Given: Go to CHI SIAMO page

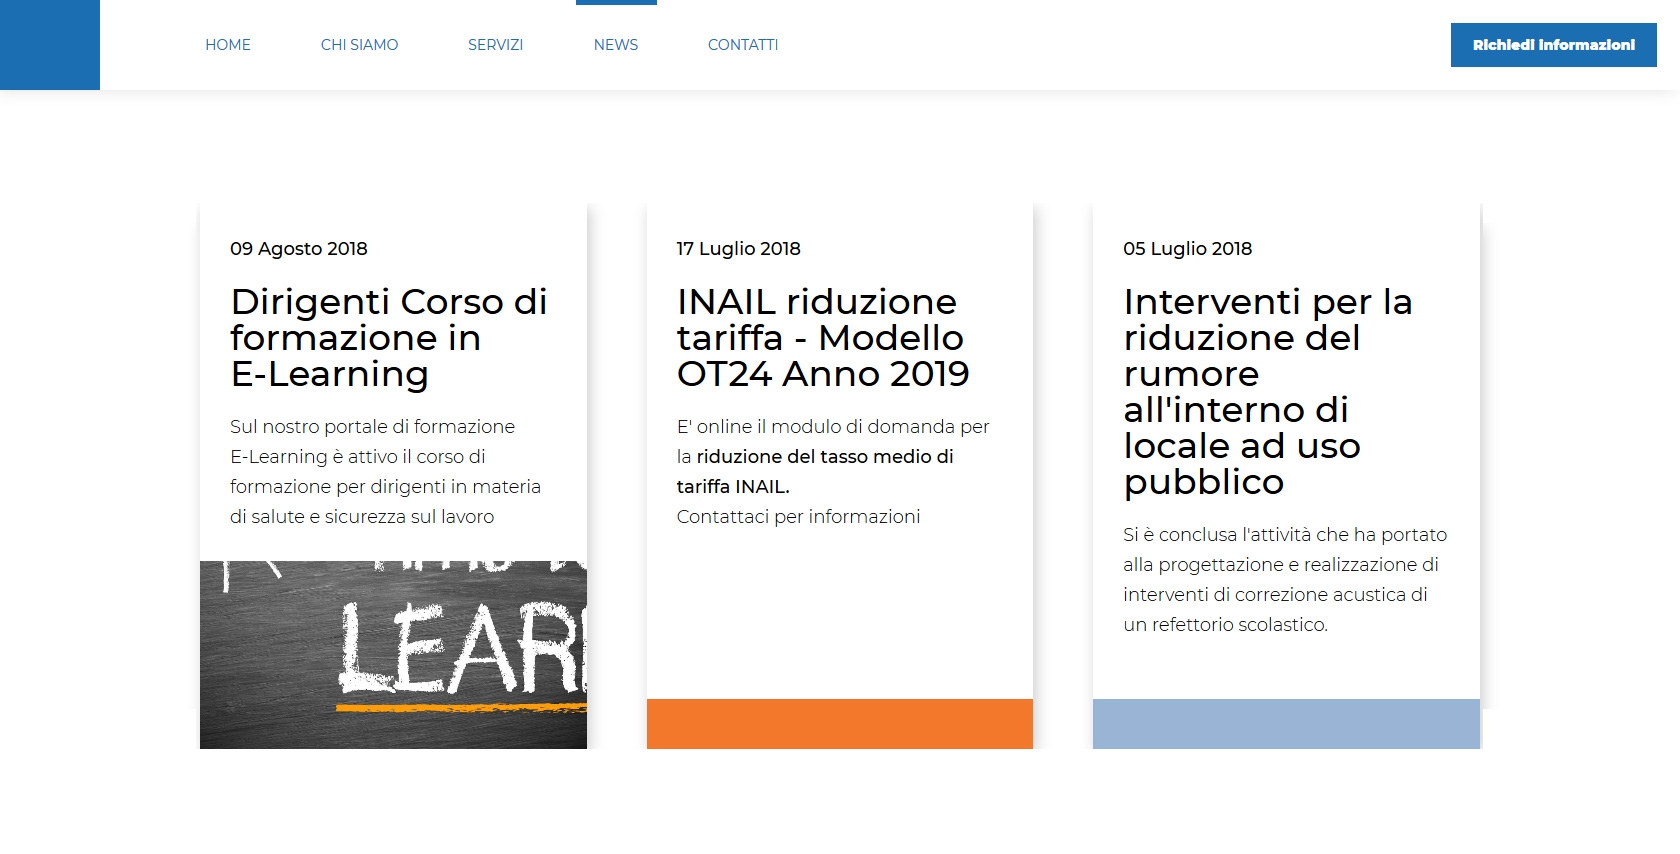Looking at the screenshot, I should point(359,45).
